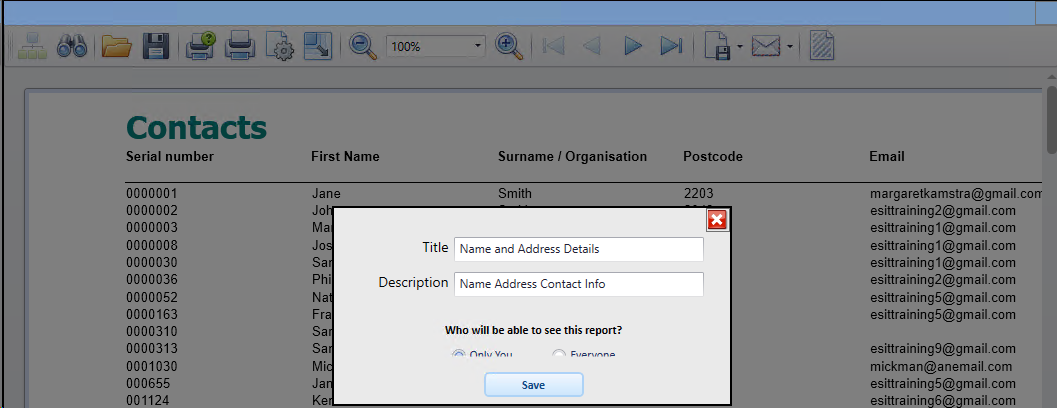
Task: Click the document map tree icon
Action: point(31,46)
